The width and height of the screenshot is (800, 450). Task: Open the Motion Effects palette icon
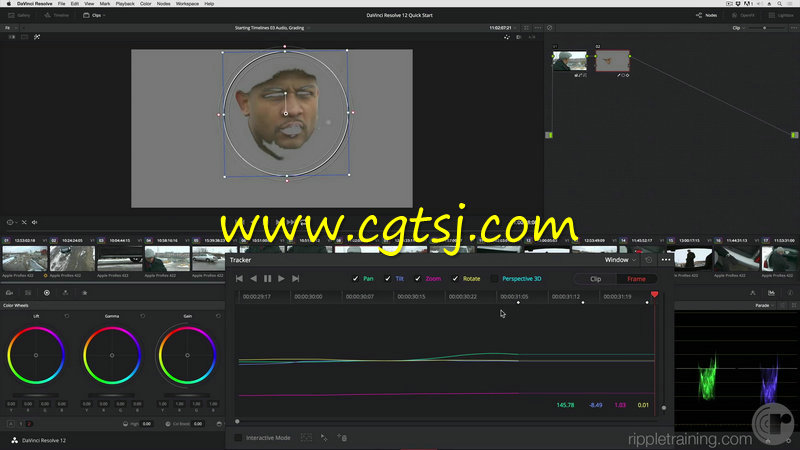coord(85,293)
